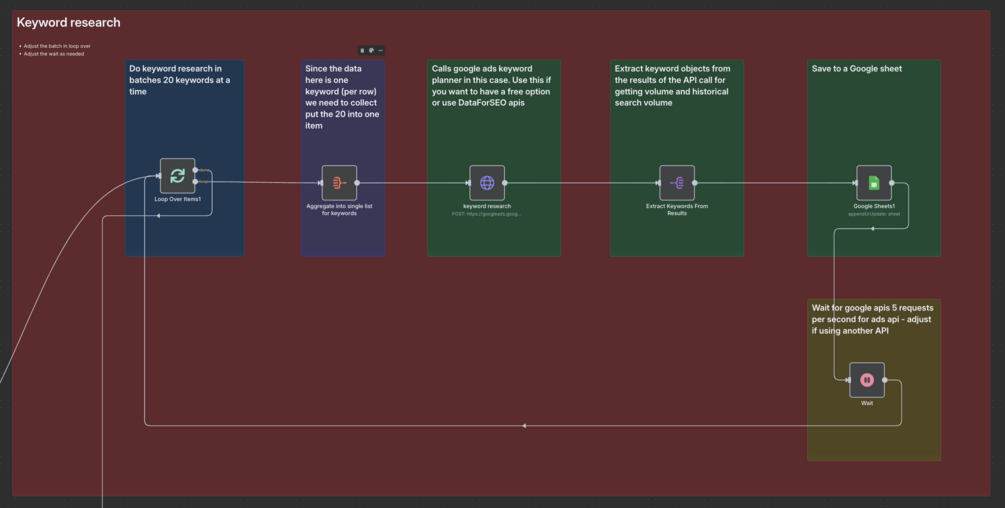The height and width of the screenshot is (508, 1005).
Task: Click output connector of Wait node
Action: click(x=885, y=380)
